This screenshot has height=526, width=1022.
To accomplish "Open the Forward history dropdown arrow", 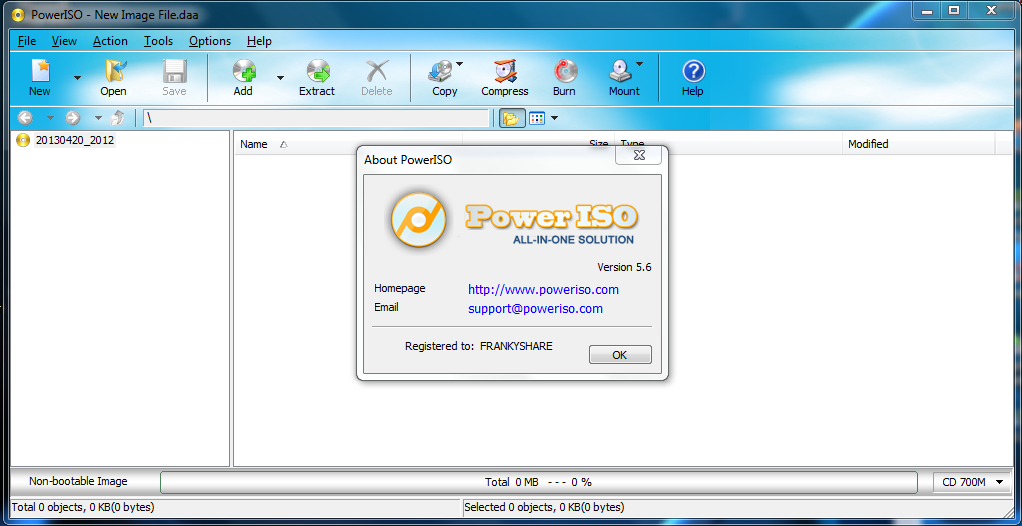I will point(98,119).
